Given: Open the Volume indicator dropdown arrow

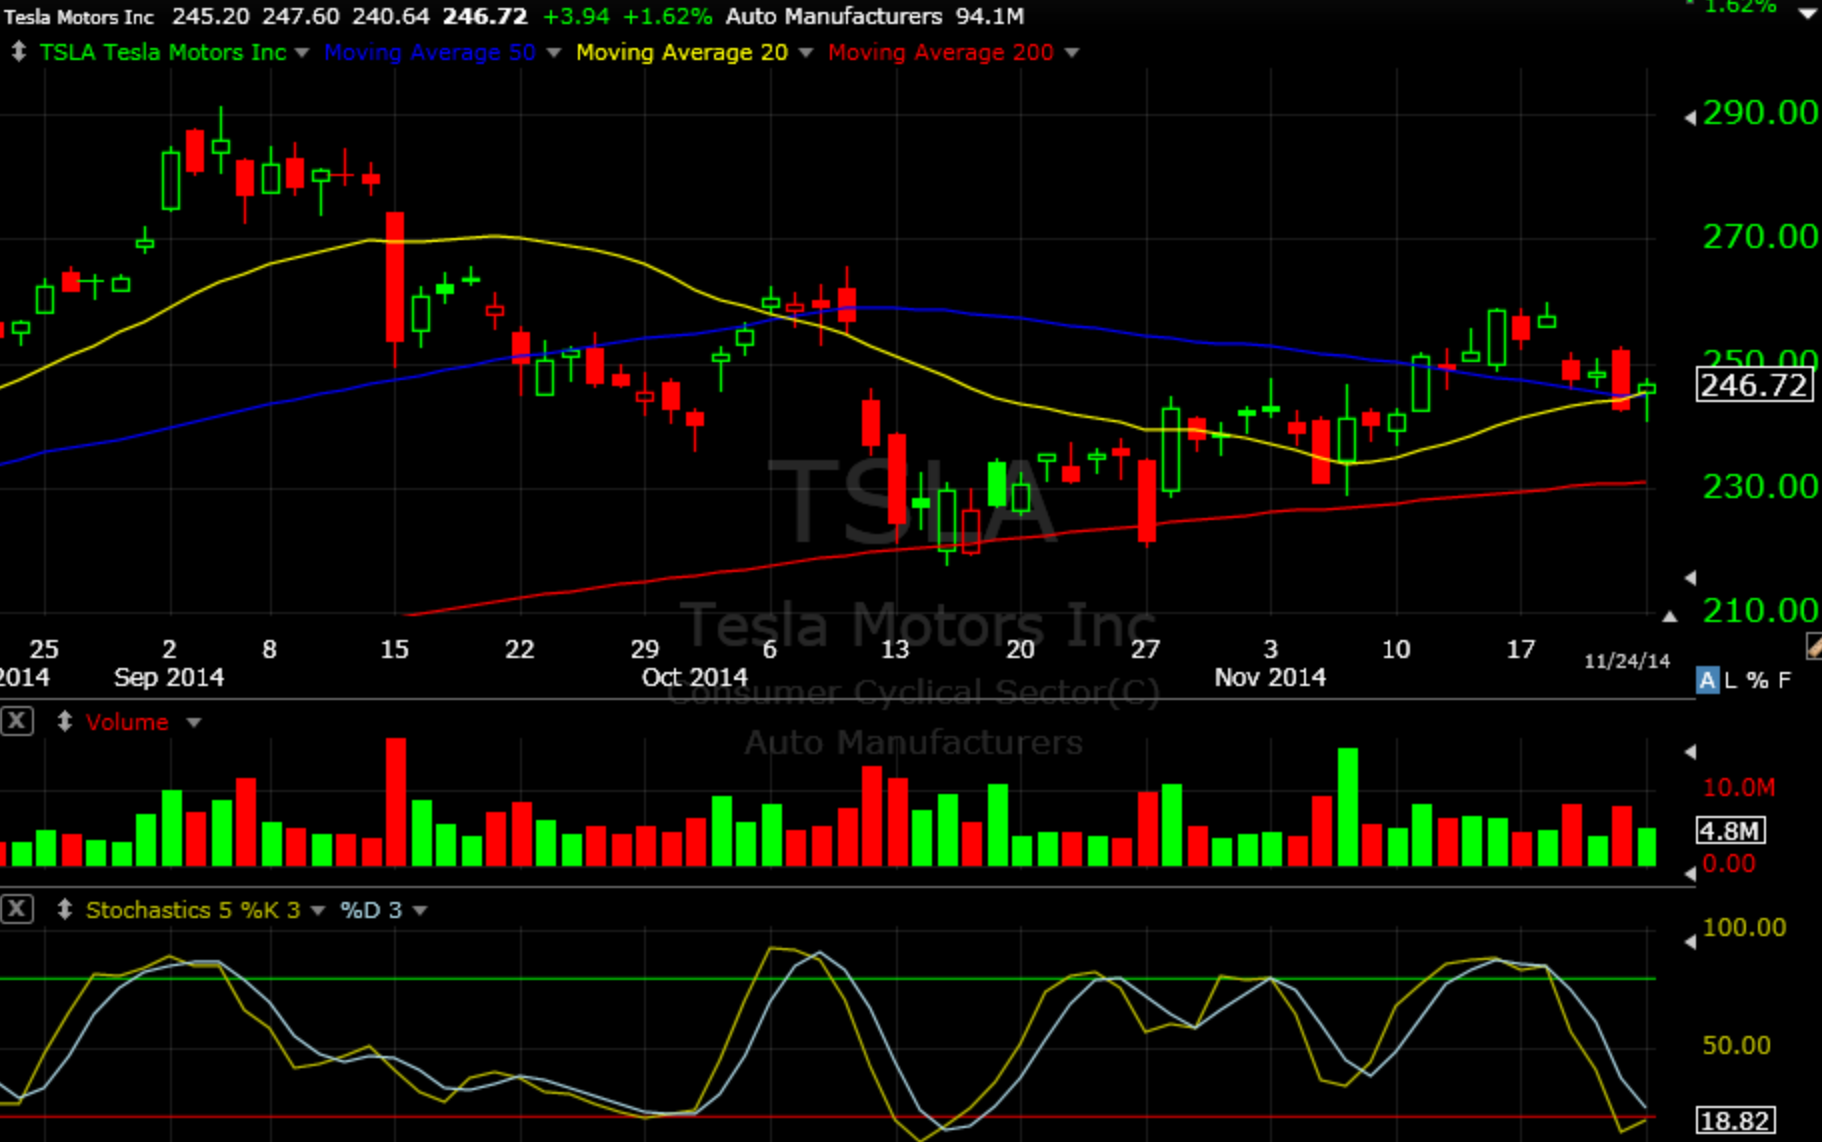Looking at the screenshot, I should coord(194,722).
